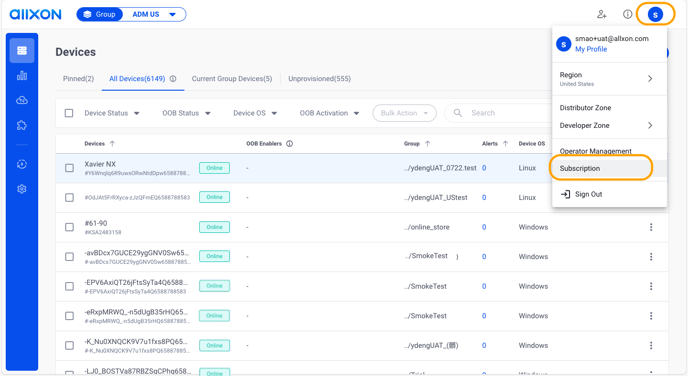Switch to the Unprovisioned(555) tab
This screenshot has height=376, width=688.
(x=319, y=79)
